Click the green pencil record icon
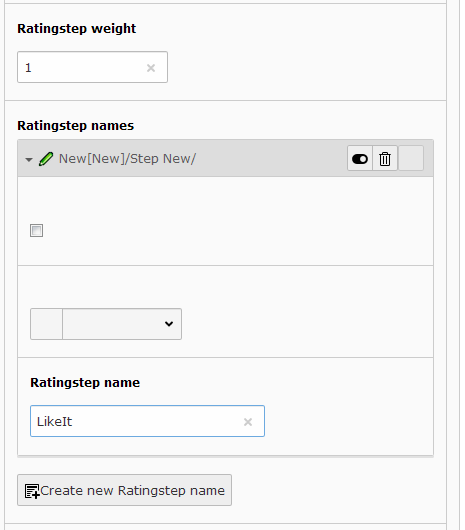The image size is (465, 530). 46,159
